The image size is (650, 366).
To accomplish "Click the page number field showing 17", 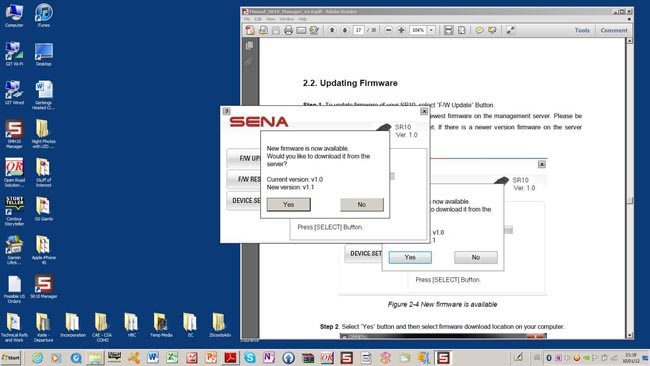I will (x=359, y=30).
